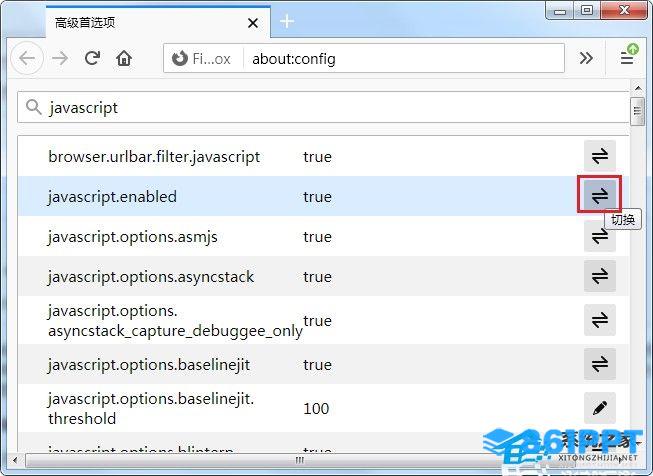Click the browser back arrow button
Screen dimensions: 653x476
click(x=27, y=58)
